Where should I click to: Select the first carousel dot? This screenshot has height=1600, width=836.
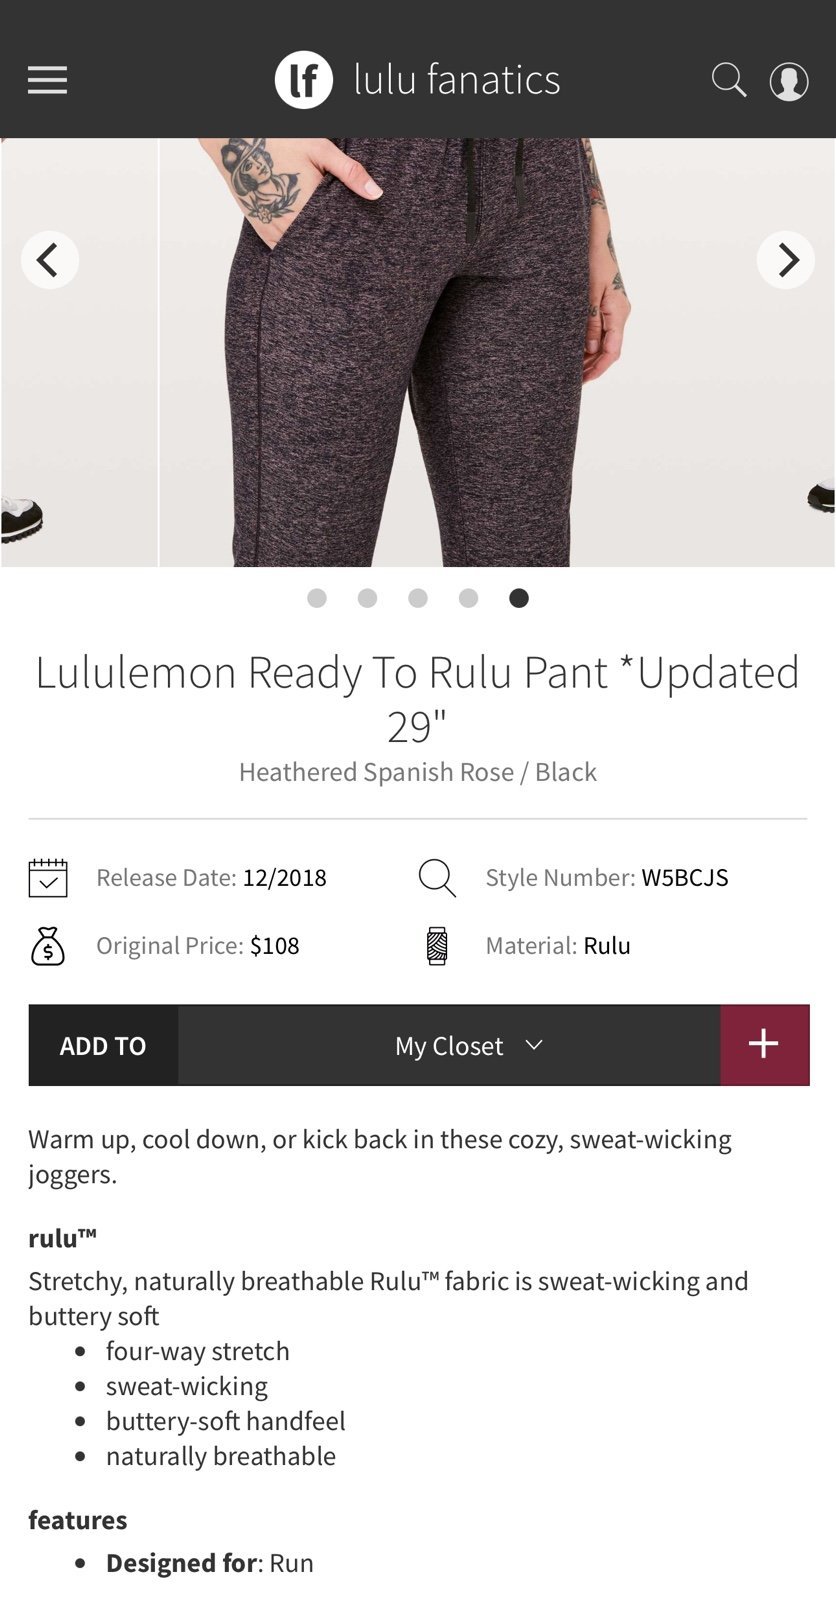(317, 598)
